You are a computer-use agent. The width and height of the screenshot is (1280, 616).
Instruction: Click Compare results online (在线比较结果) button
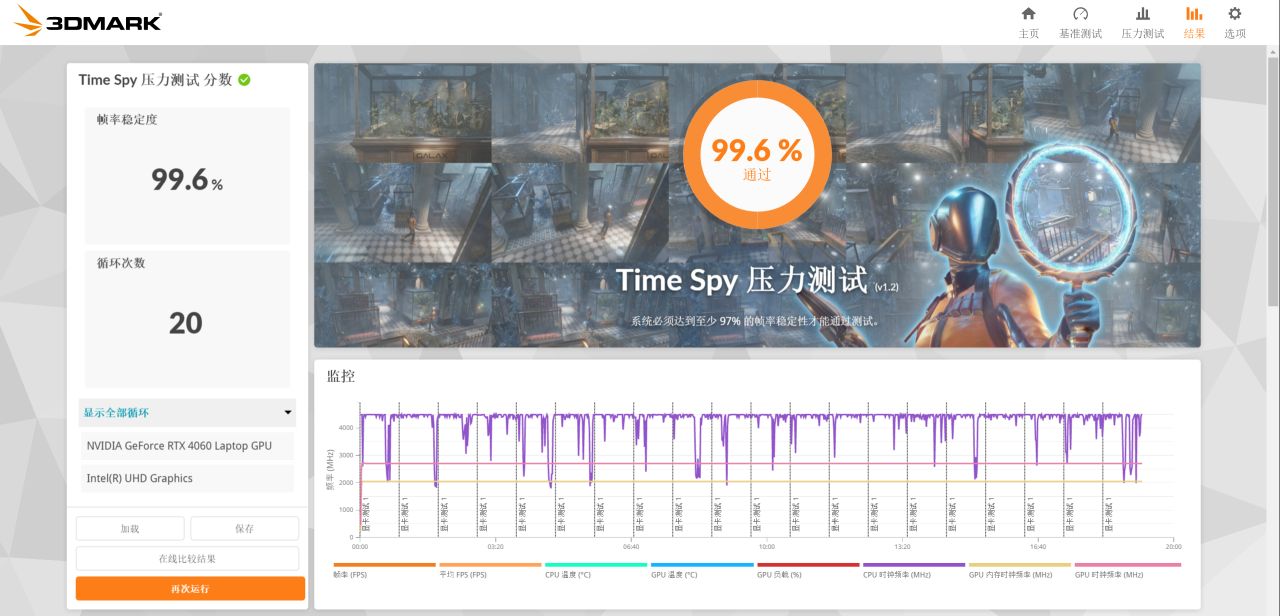point(187,558)
